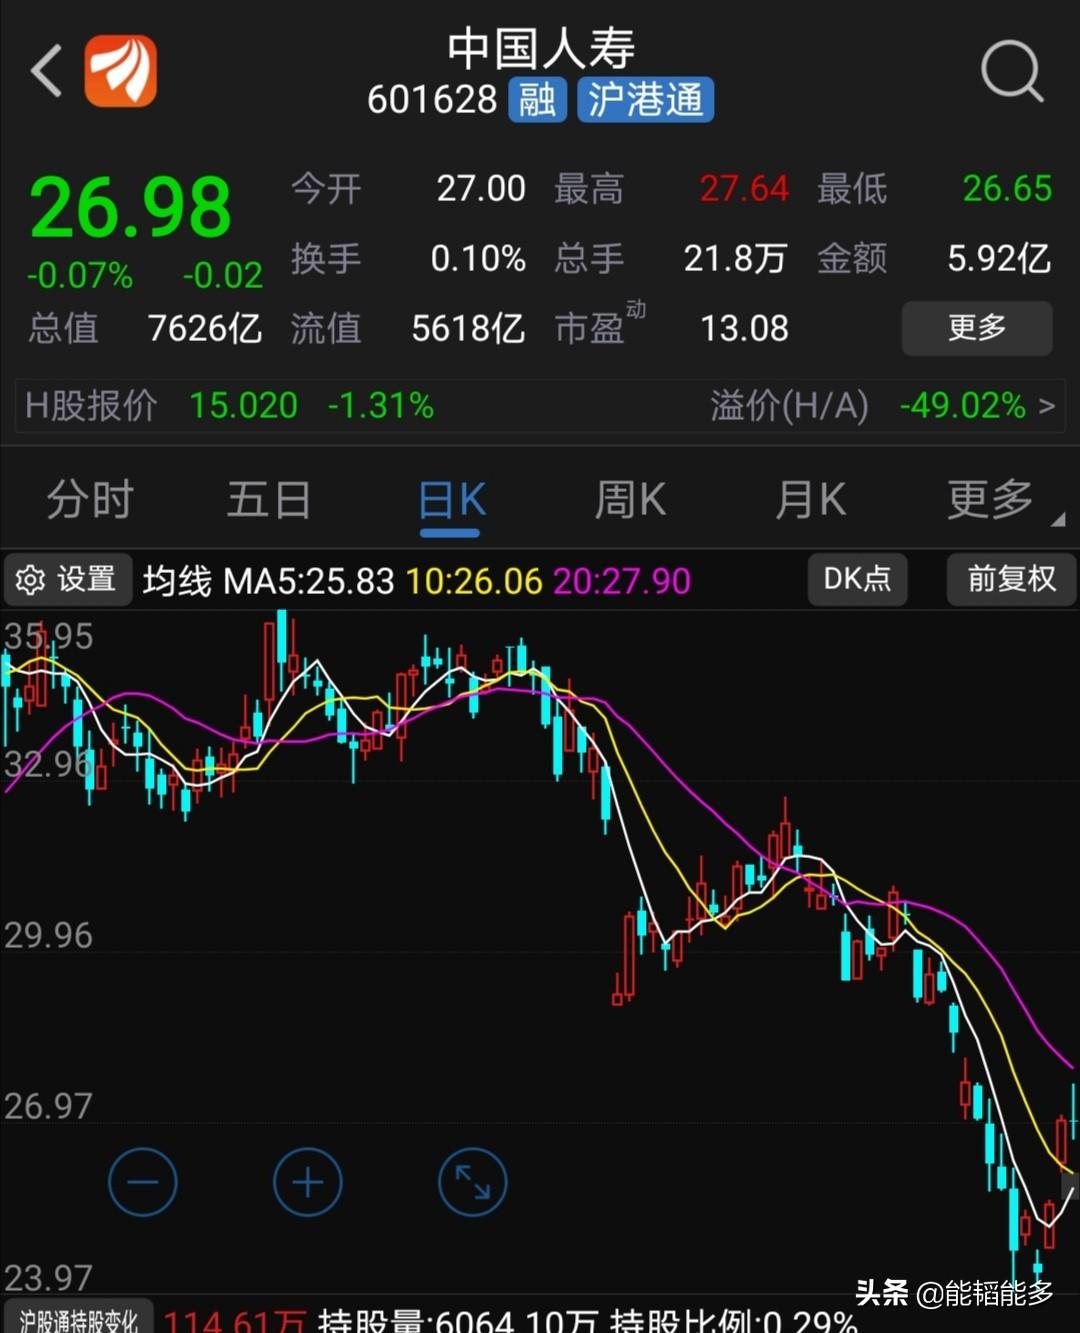This screenshot has height=1333, width=1080.
Task: Expand the 溢价(H/A) detail arrow
Action: [x=1046, y=406]
